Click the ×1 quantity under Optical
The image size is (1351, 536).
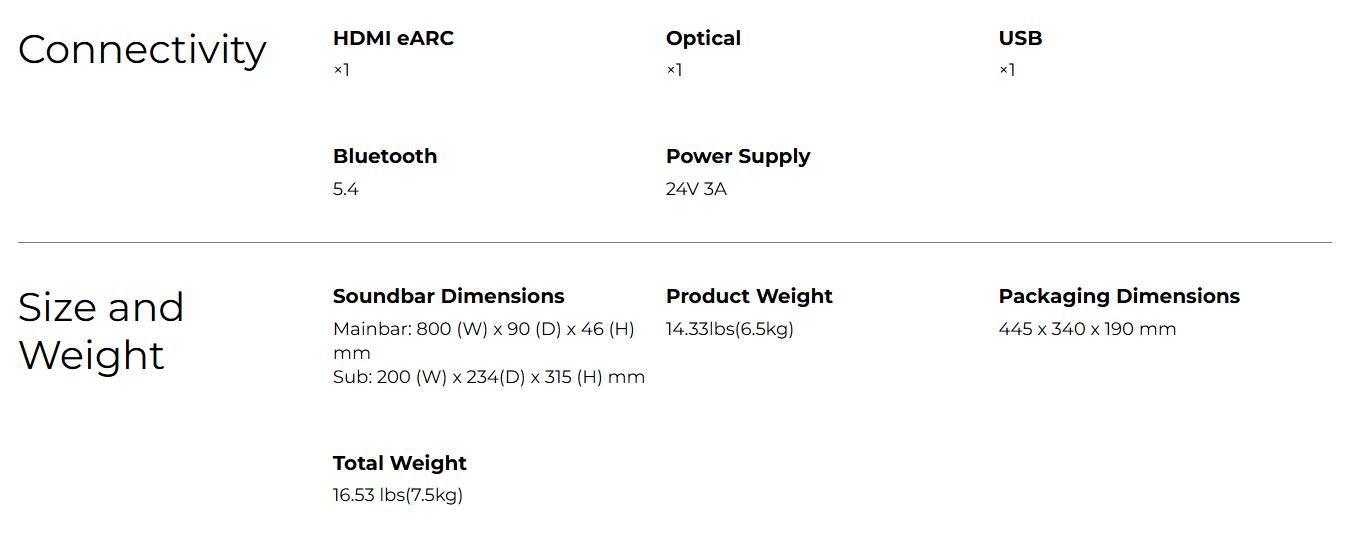674,69
